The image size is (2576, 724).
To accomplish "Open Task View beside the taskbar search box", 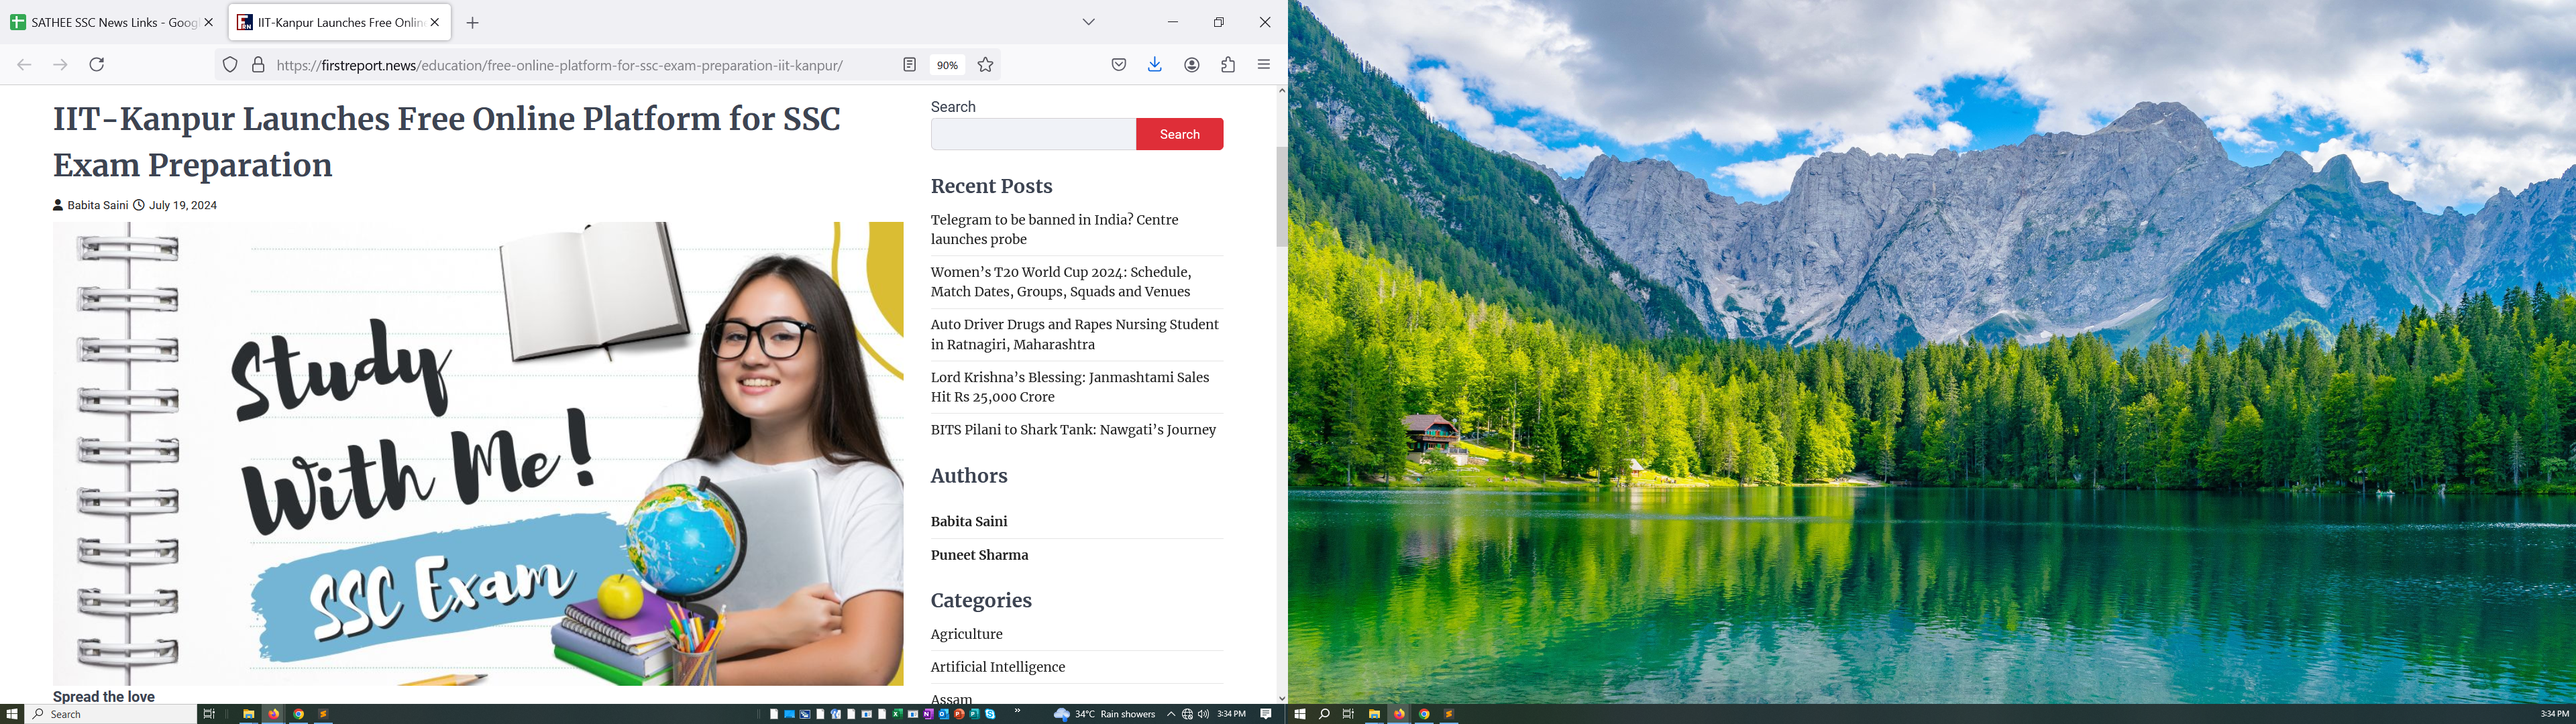I will [x=209, y=714].
